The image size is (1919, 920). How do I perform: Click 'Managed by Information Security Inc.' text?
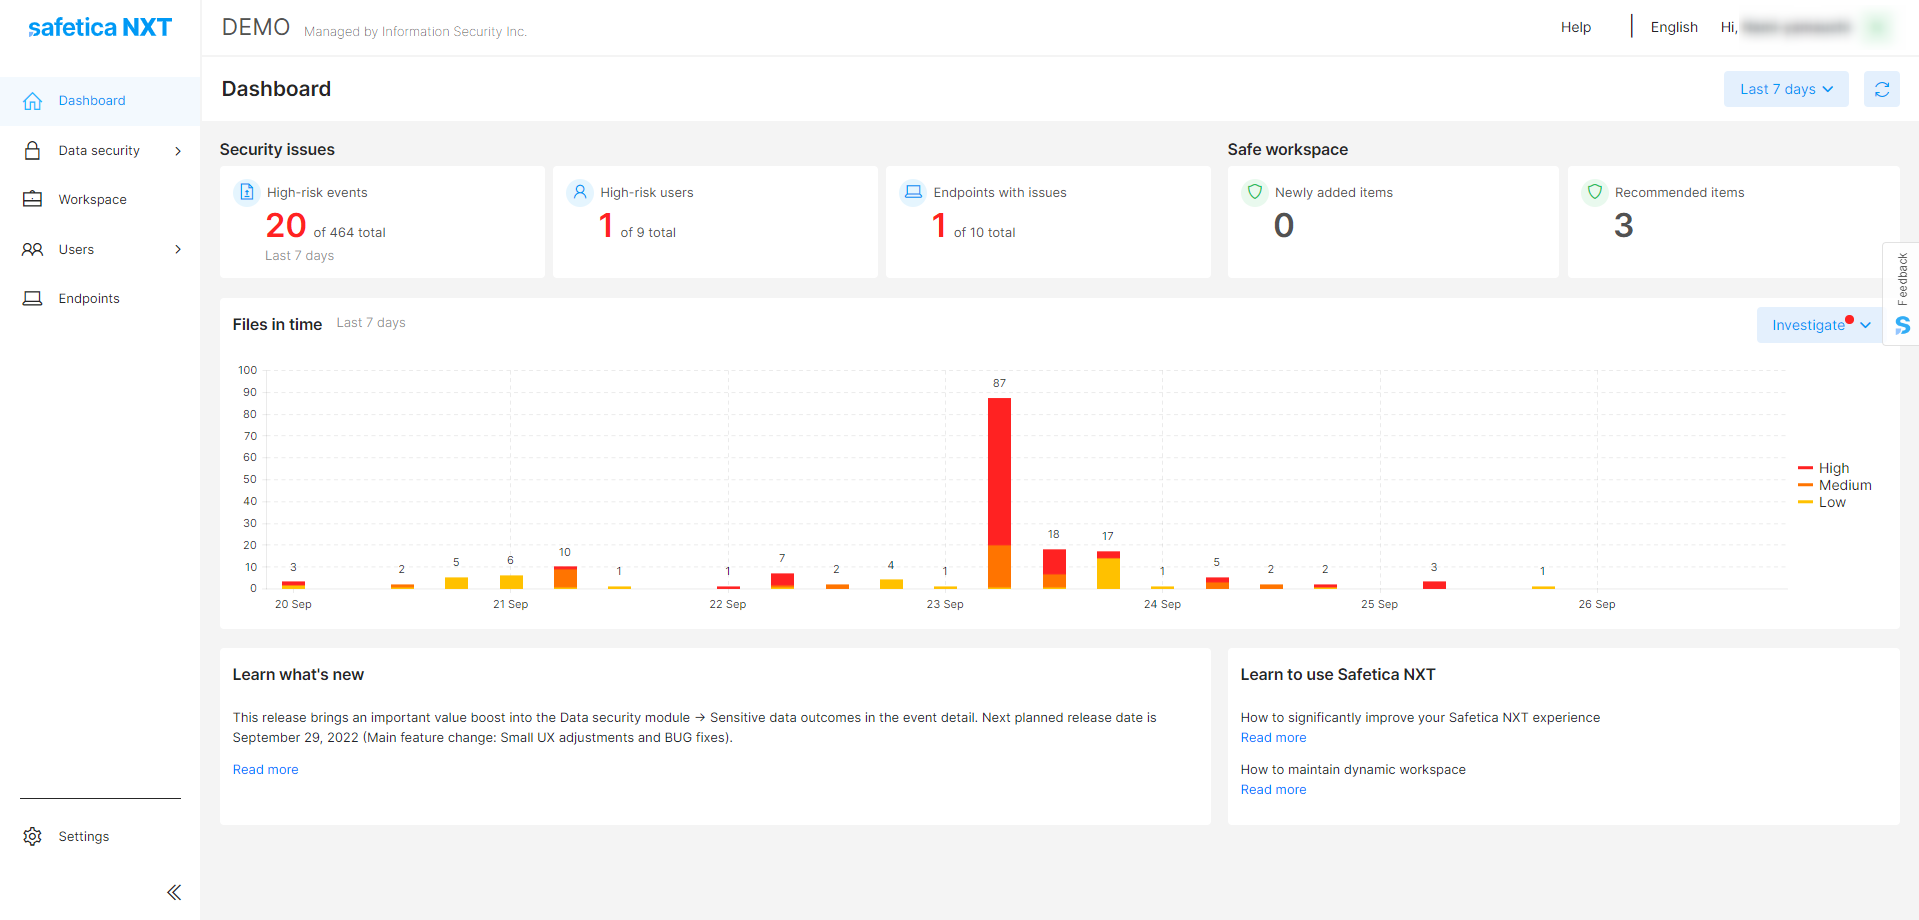[415, 32]
